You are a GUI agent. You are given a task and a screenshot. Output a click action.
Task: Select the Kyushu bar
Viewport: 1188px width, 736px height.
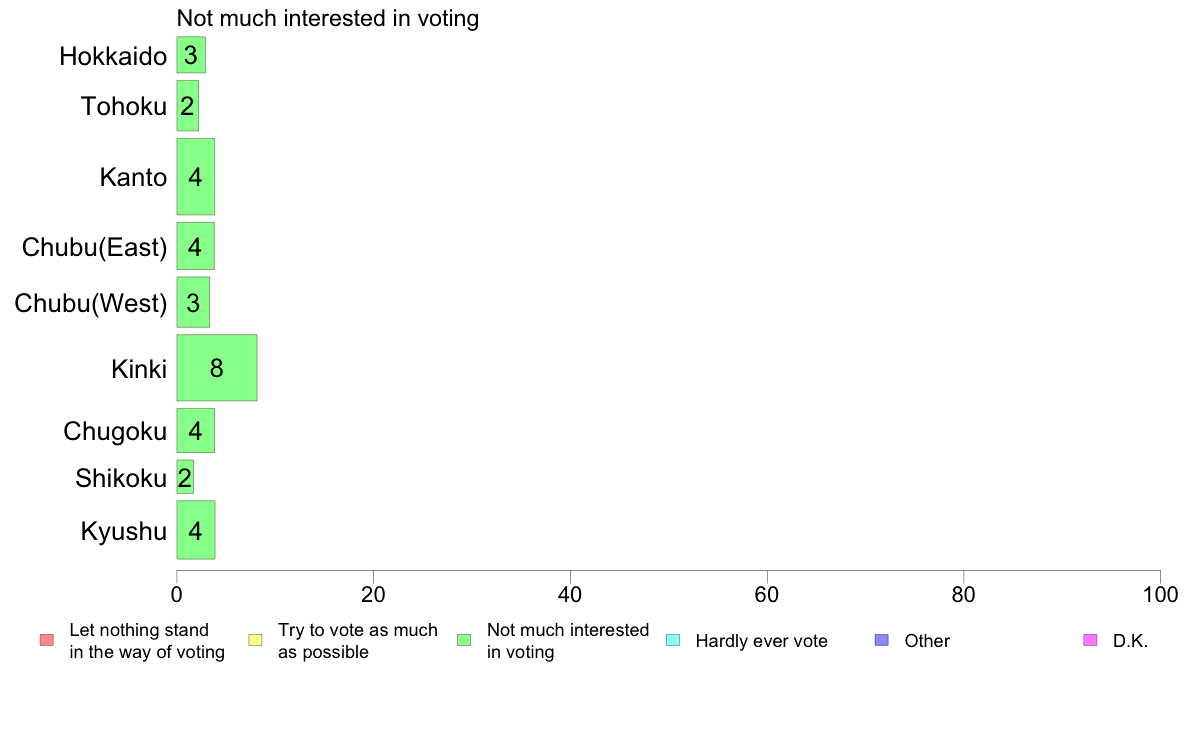pyautogui.click(x=195, y=530)
